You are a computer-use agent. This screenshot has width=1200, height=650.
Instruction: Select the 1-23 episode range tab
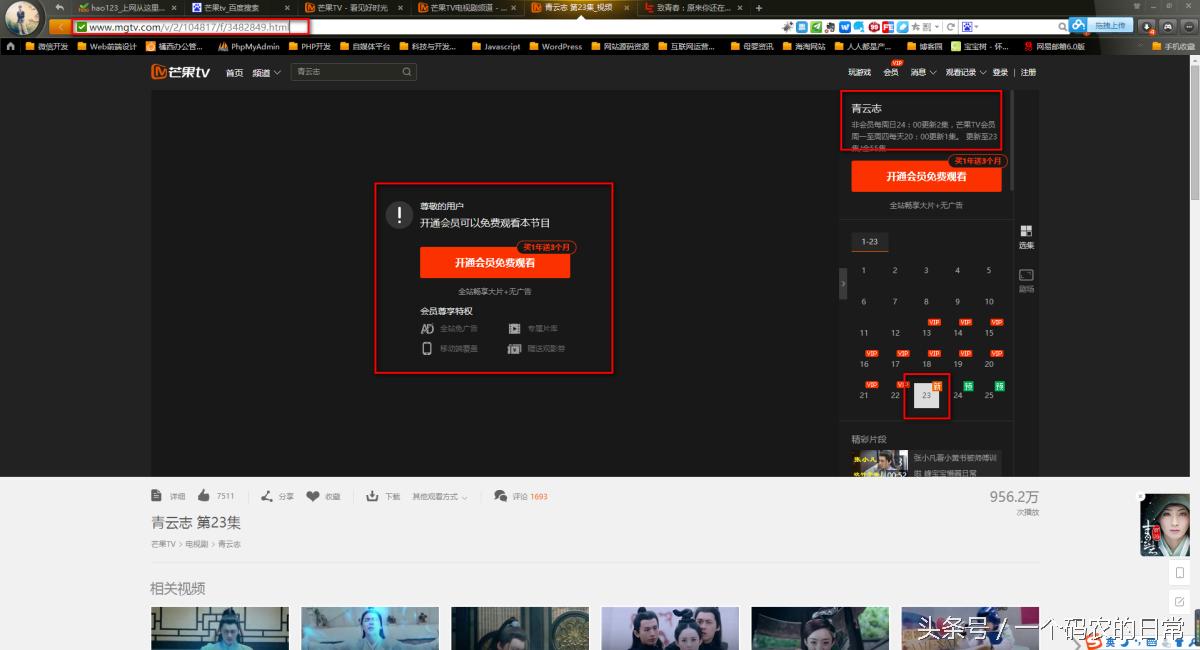coord(870,242)
